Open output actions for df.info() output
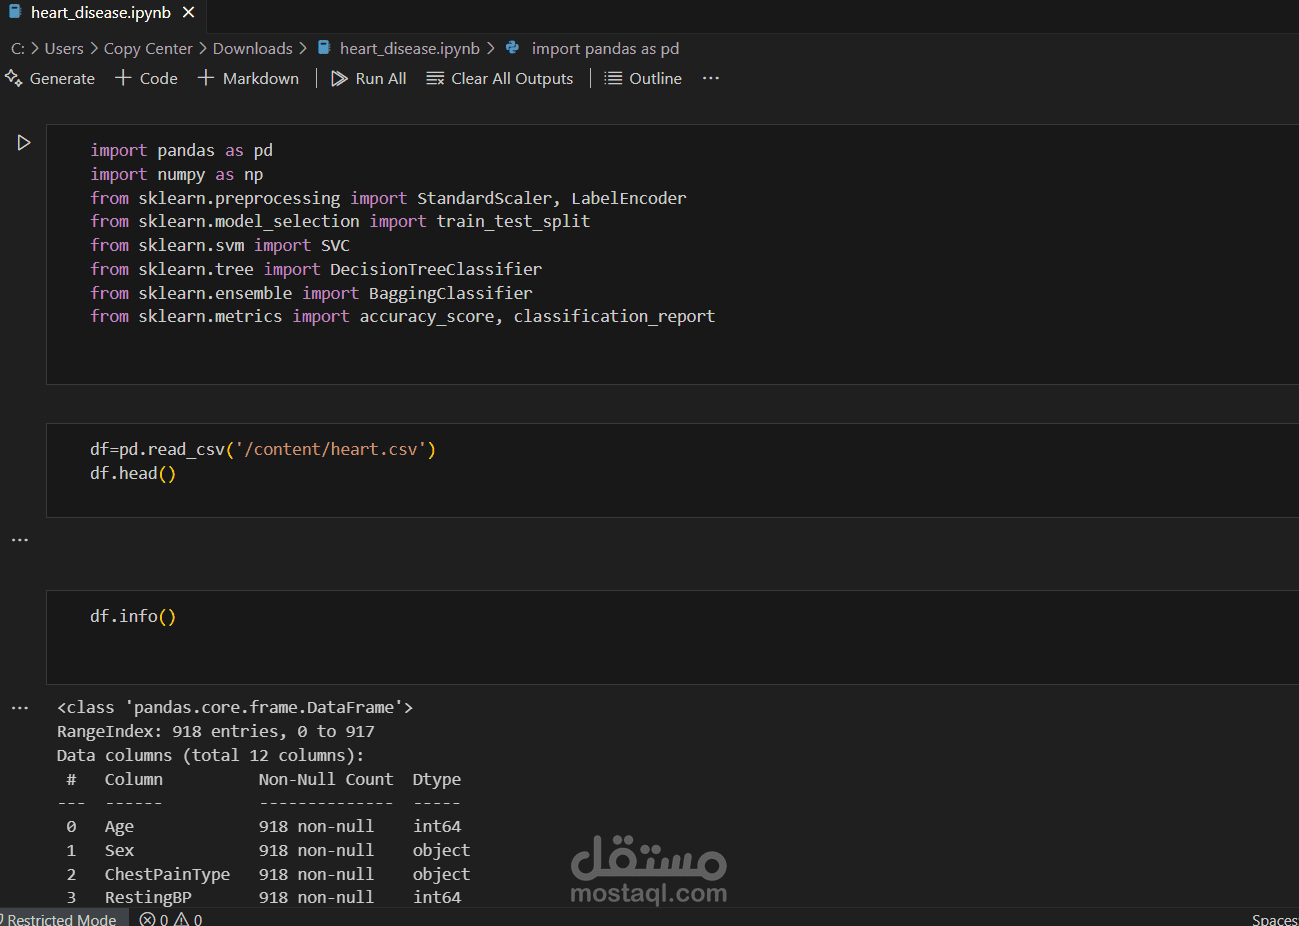Image resolution: width=1299 pixels, height=926 pixels. point(20,708)
